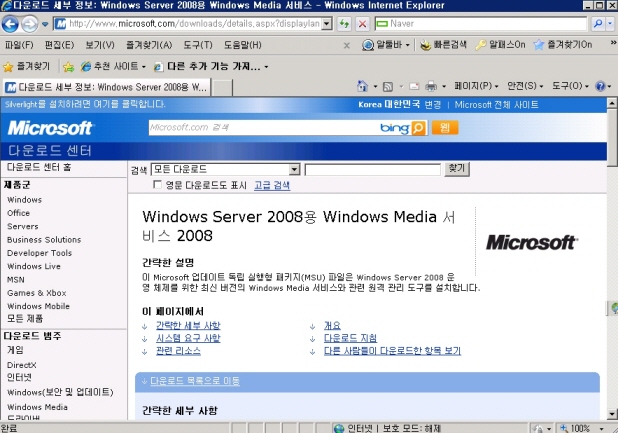Viewport: 618px width, 433px height.
Task: Open the search provider dropdown arrow
Action: point(610,24)
